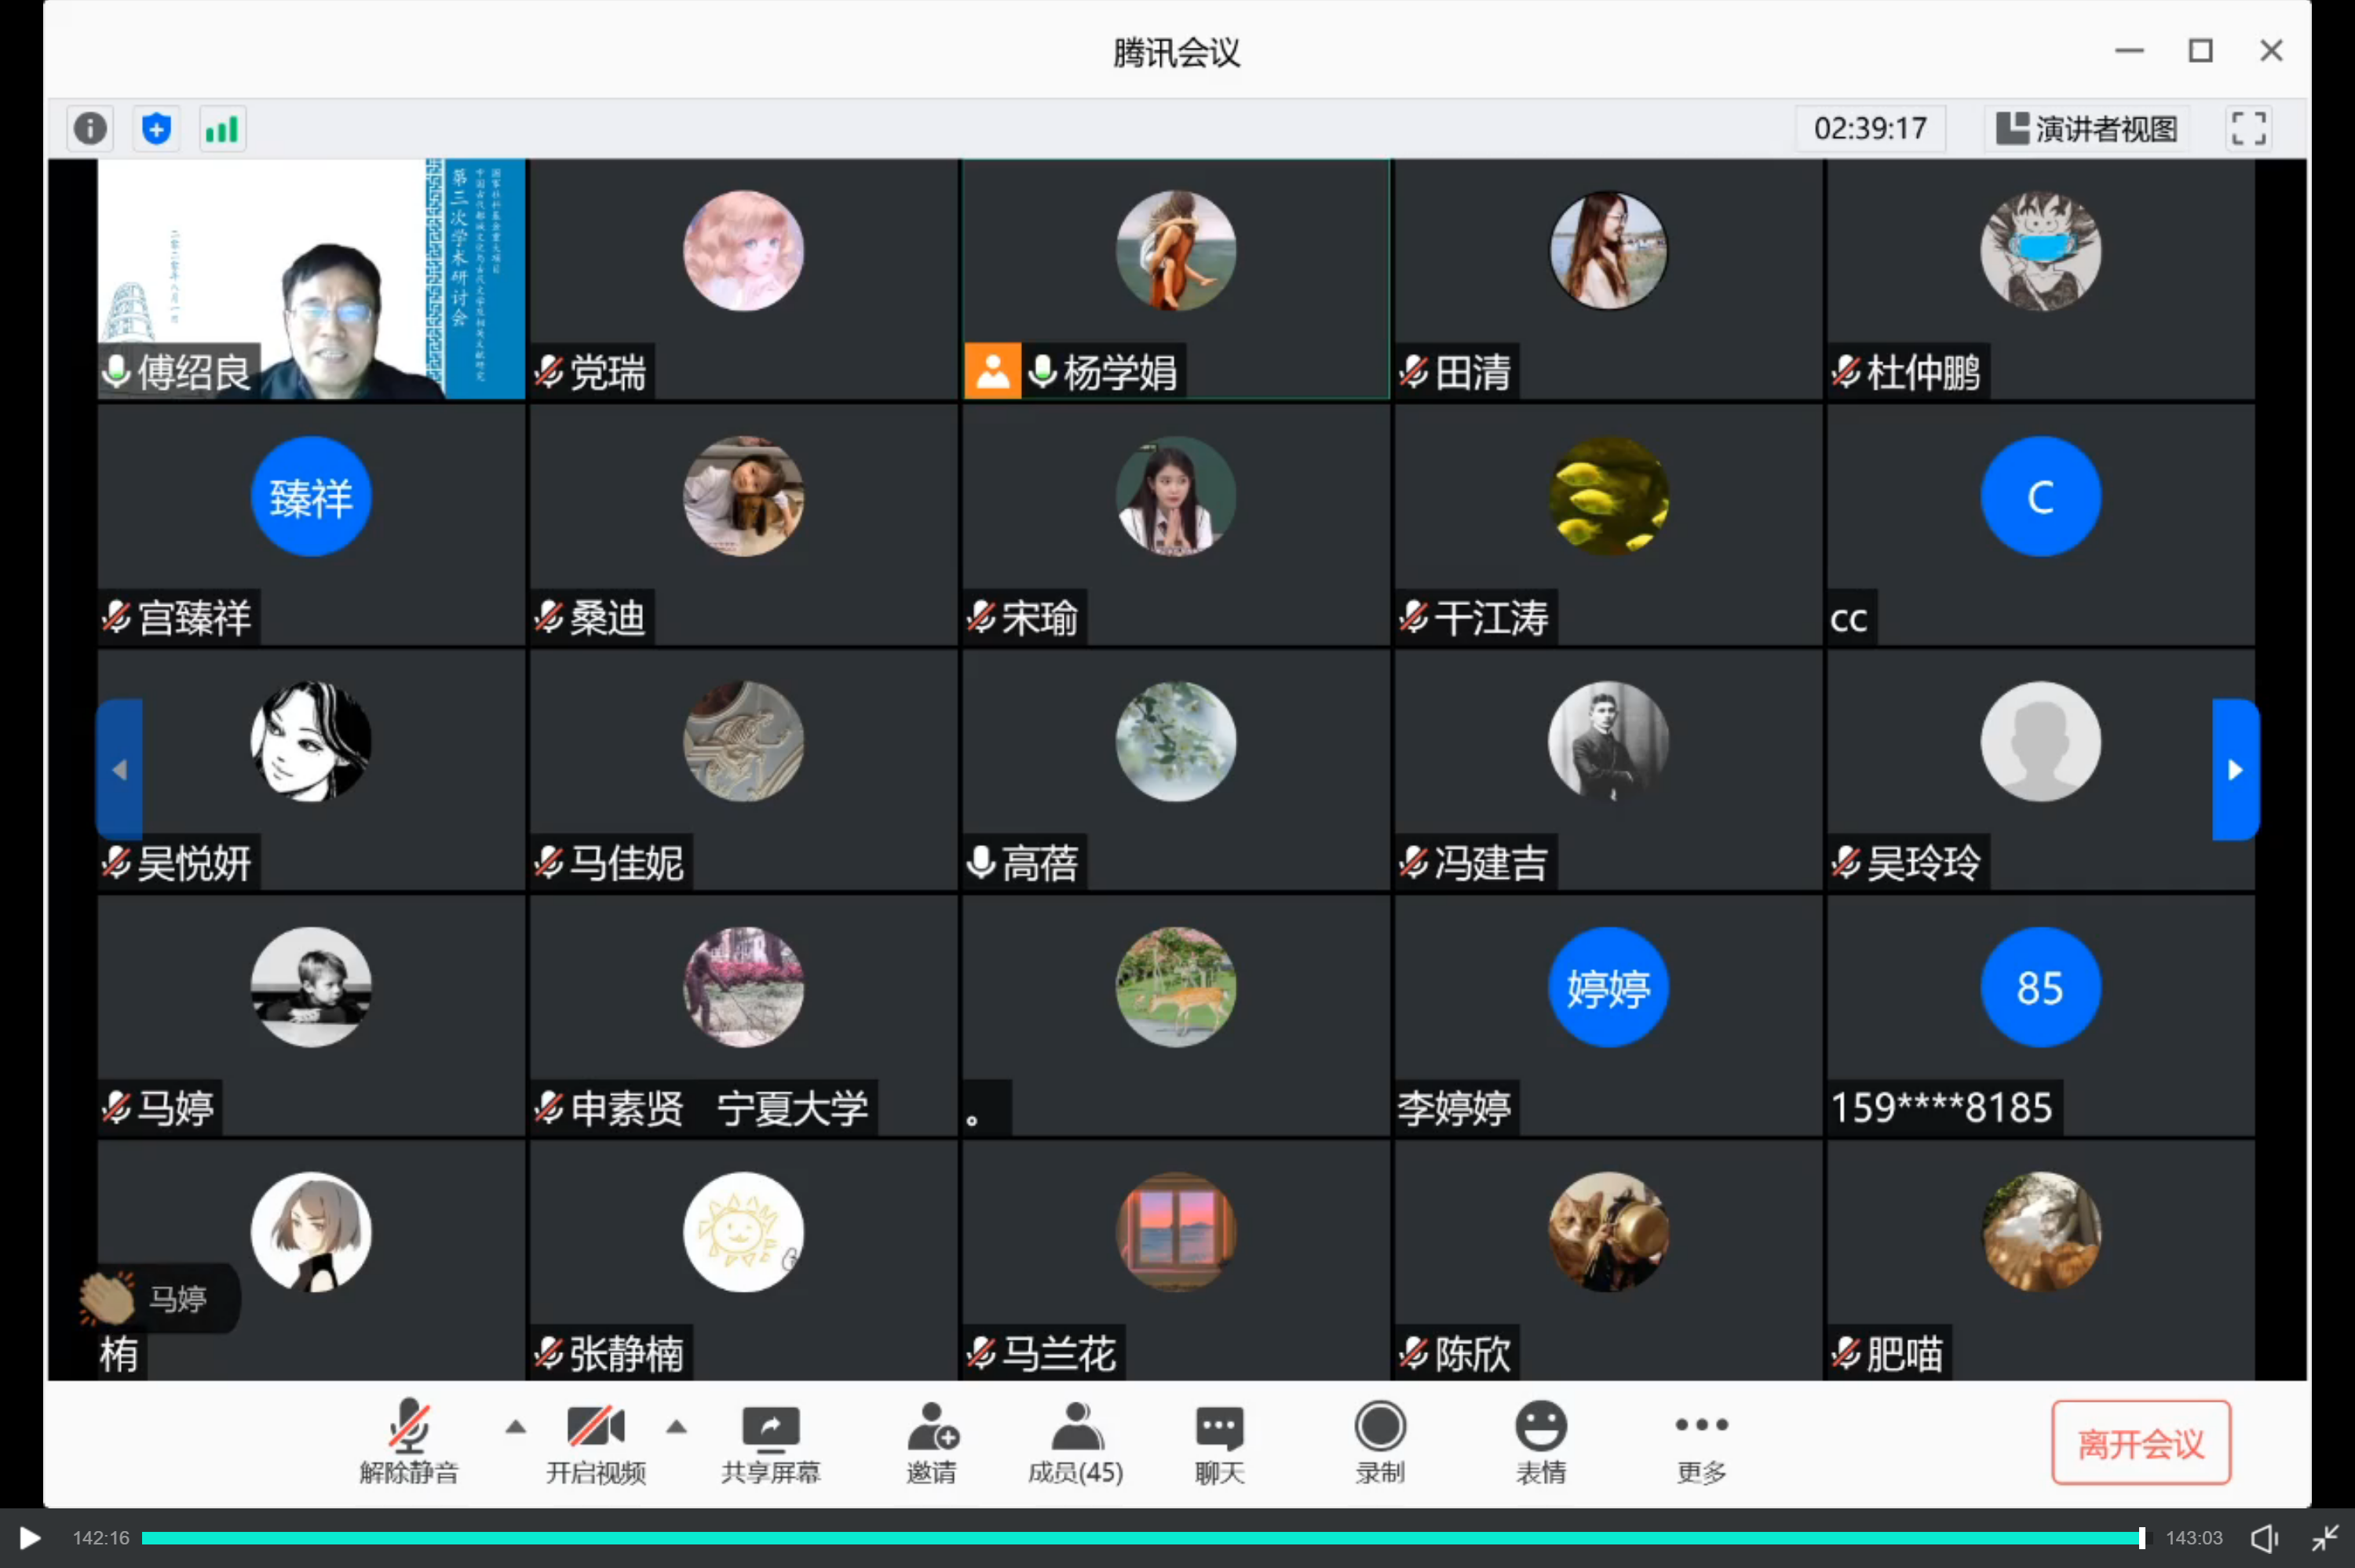Open emoji reactions (表情)
2355x1568 pixels.
1540,1442
